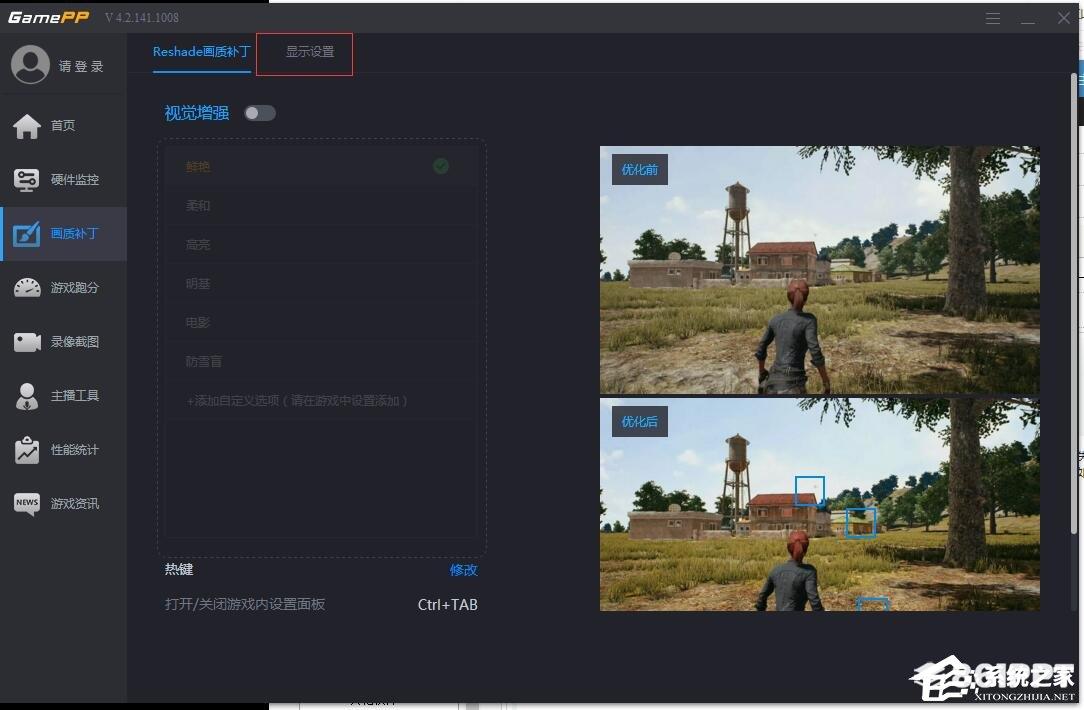The width and height of the screenshot is (1084, 710).
Task: Open 游戏跑分 benchmark section
Action: pyautogui.click(x=63, y=288)
